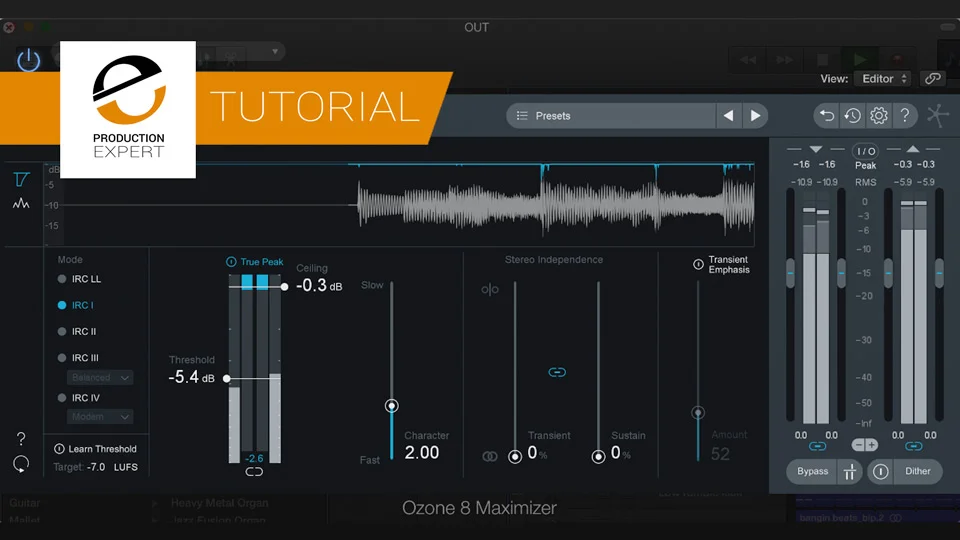Click the rewind button in host transport
The image size is (960, 540).
[x=748, y=59]
